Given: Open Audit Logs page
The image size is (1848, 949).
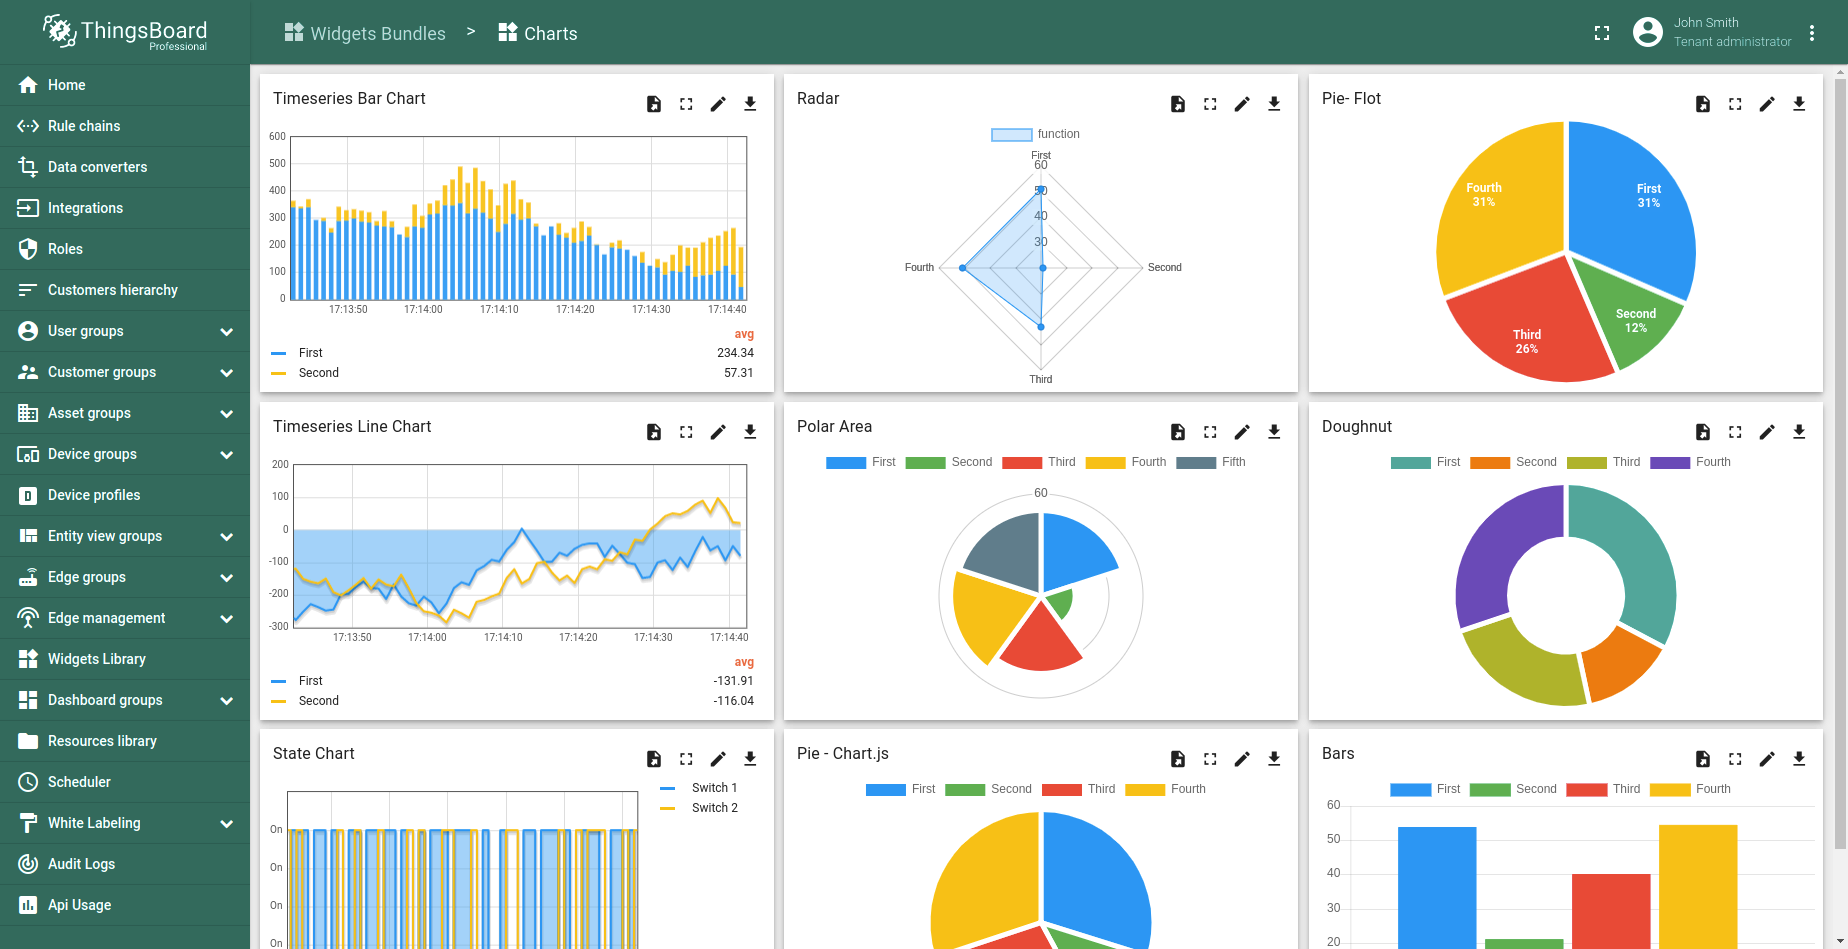Looking at the screenshot, I should pos(125,864).
